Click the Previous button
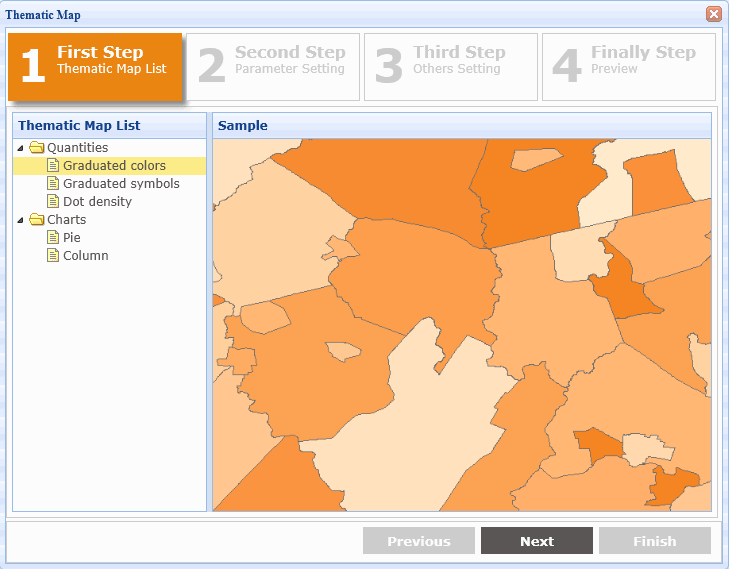 [x=419, y=541]
